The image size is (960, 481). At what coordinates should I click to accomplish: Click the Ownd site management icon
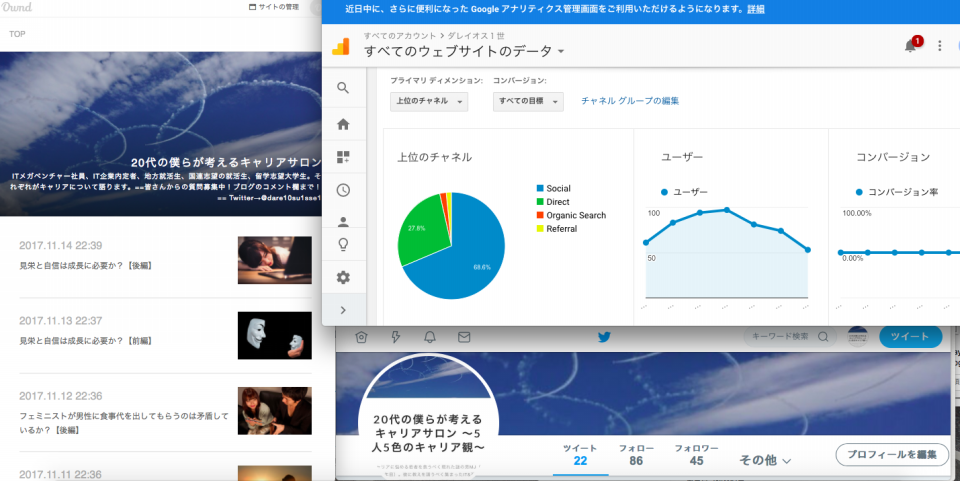point(252,7)
